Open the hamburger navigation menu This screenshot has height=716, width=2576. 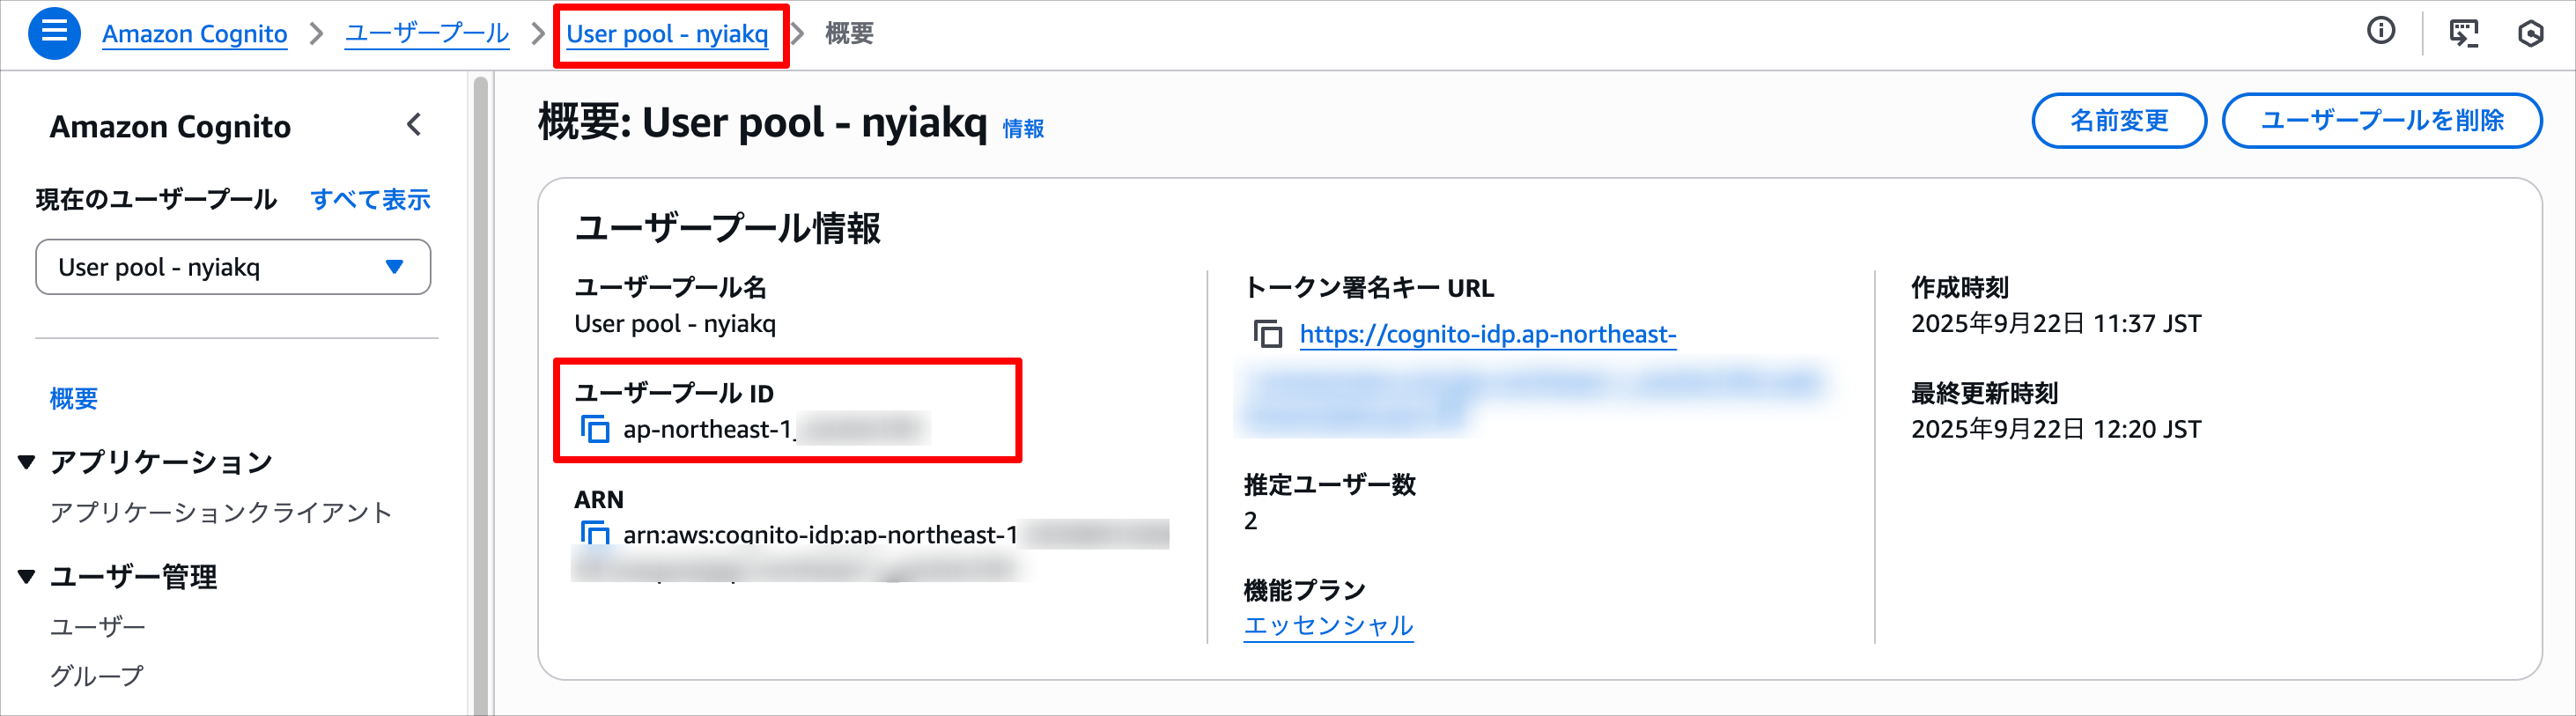pos(54,33)
